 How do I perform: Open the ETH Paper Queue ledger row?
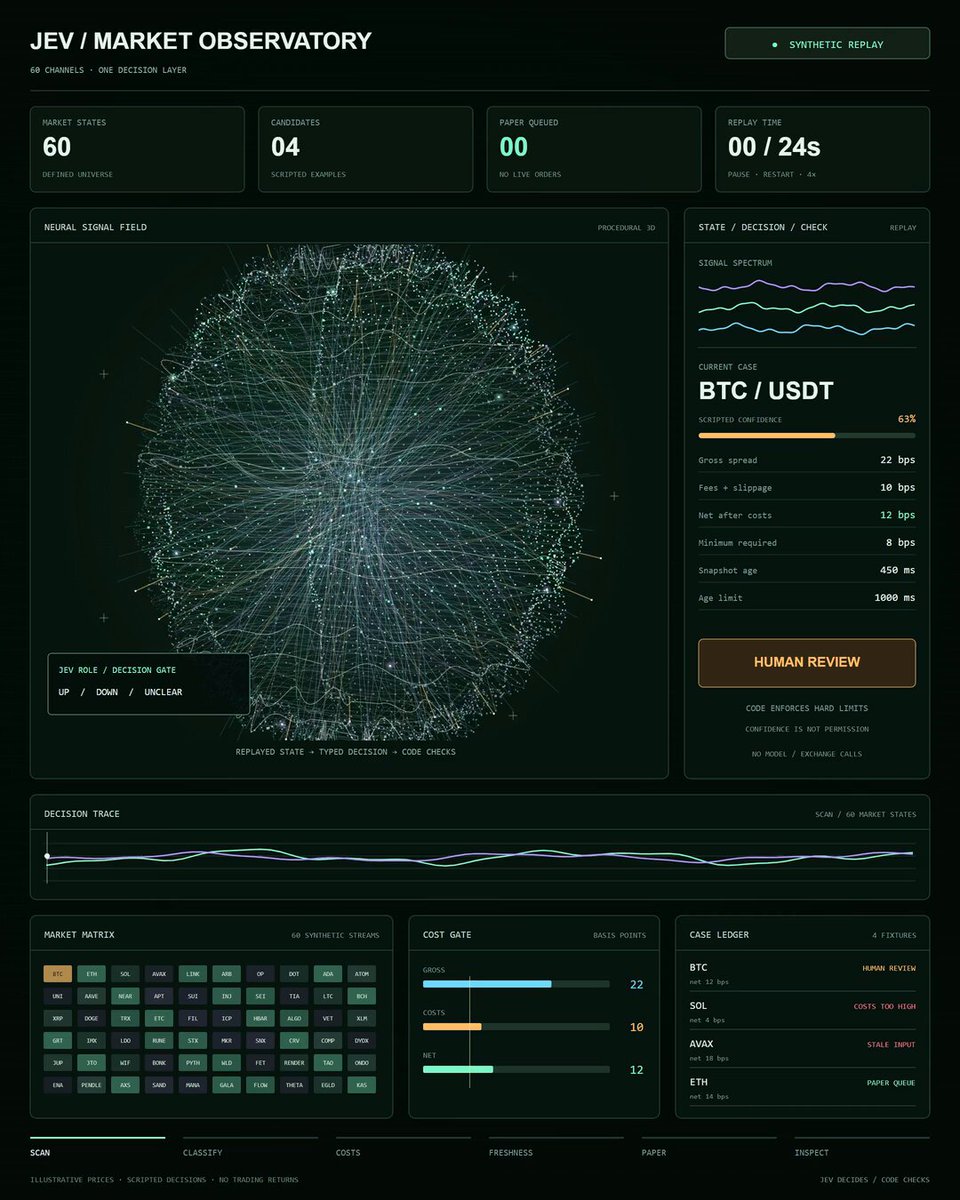coord(802,1088)
